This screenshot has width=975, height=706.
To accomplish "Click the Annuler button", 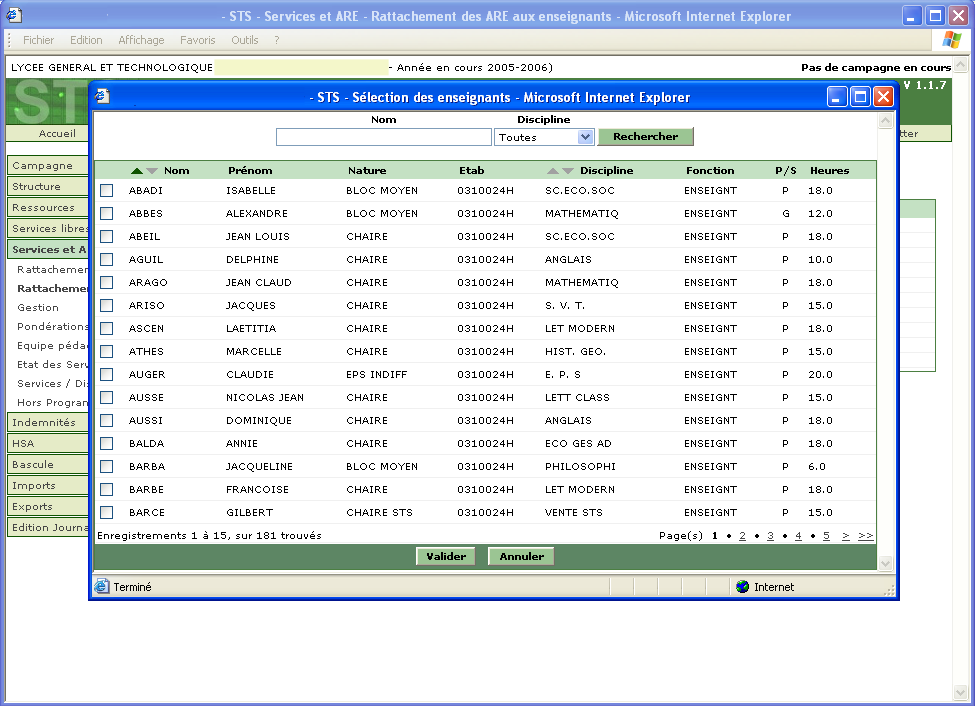I will 521,556.
